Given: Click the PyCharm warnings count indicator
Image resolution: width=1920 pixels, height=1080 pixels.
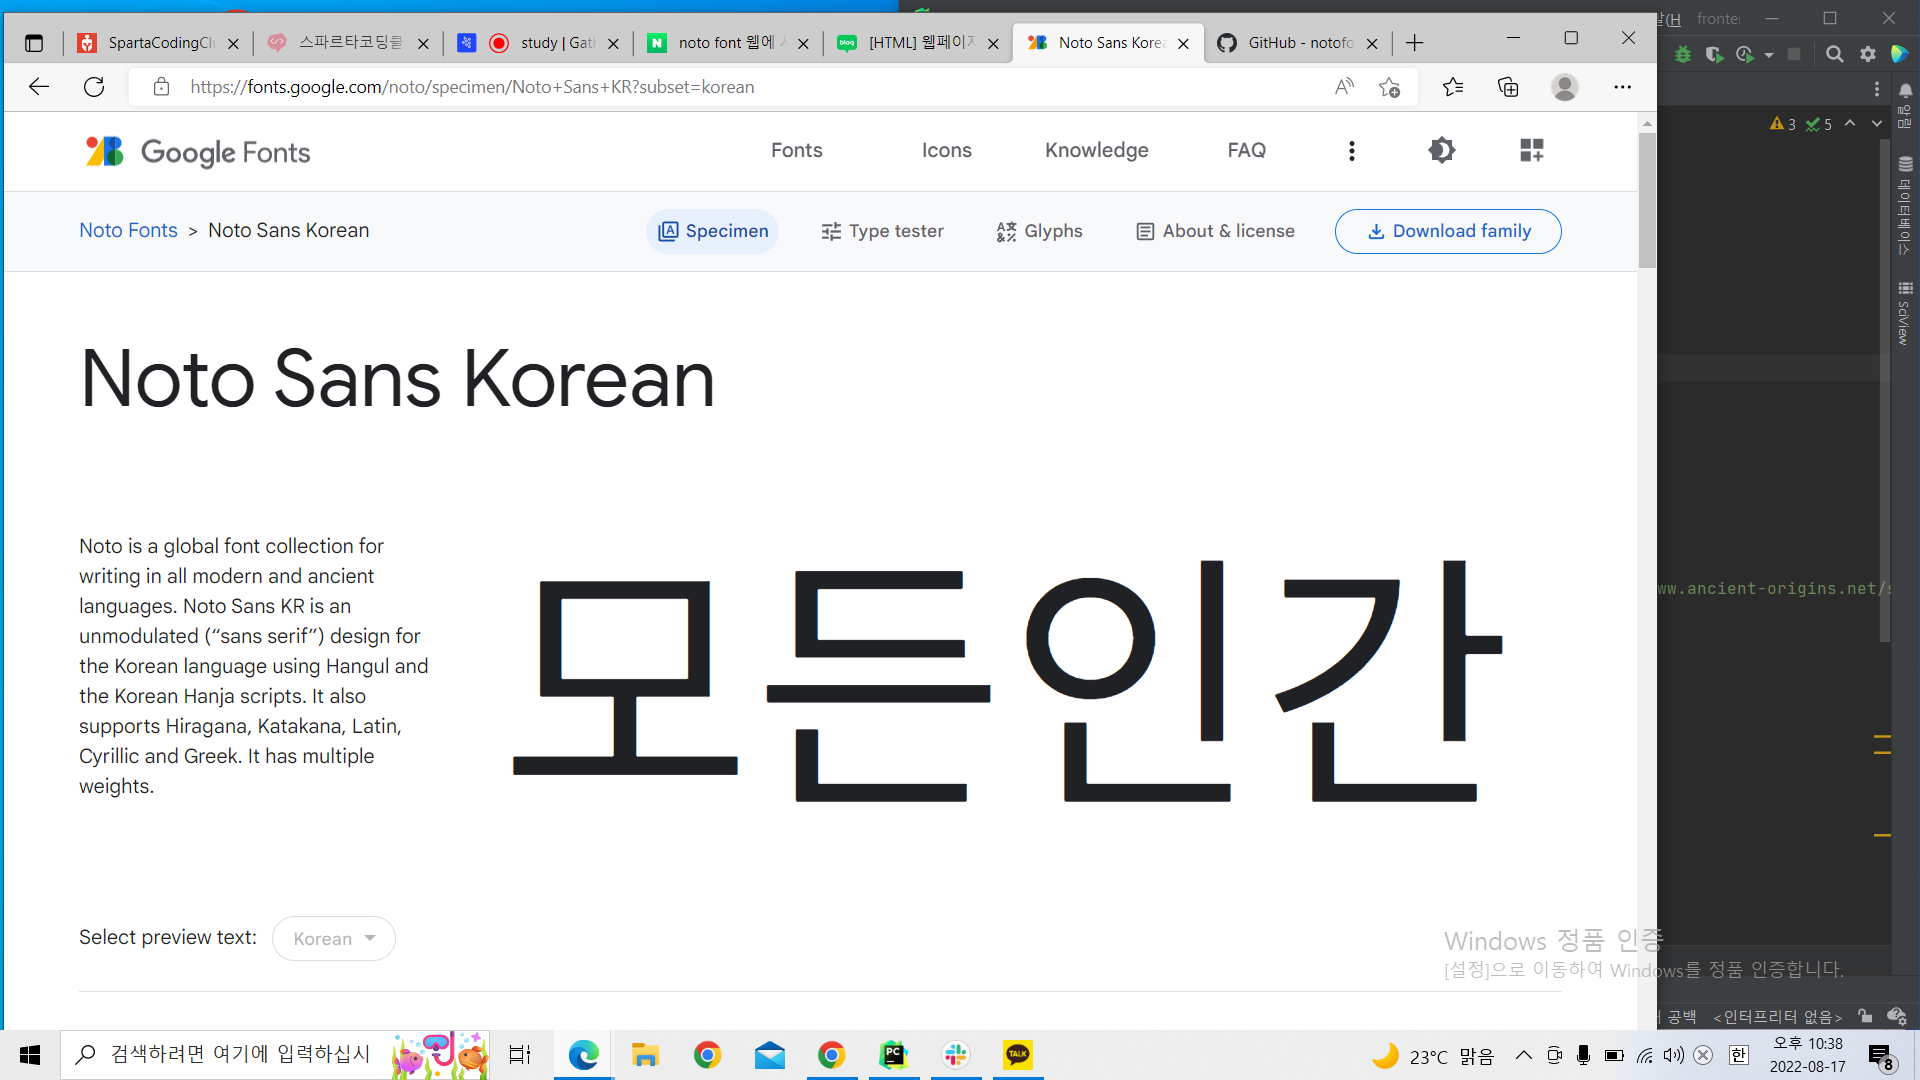Looking at the screenshot, I should [x=1783, y=124].
